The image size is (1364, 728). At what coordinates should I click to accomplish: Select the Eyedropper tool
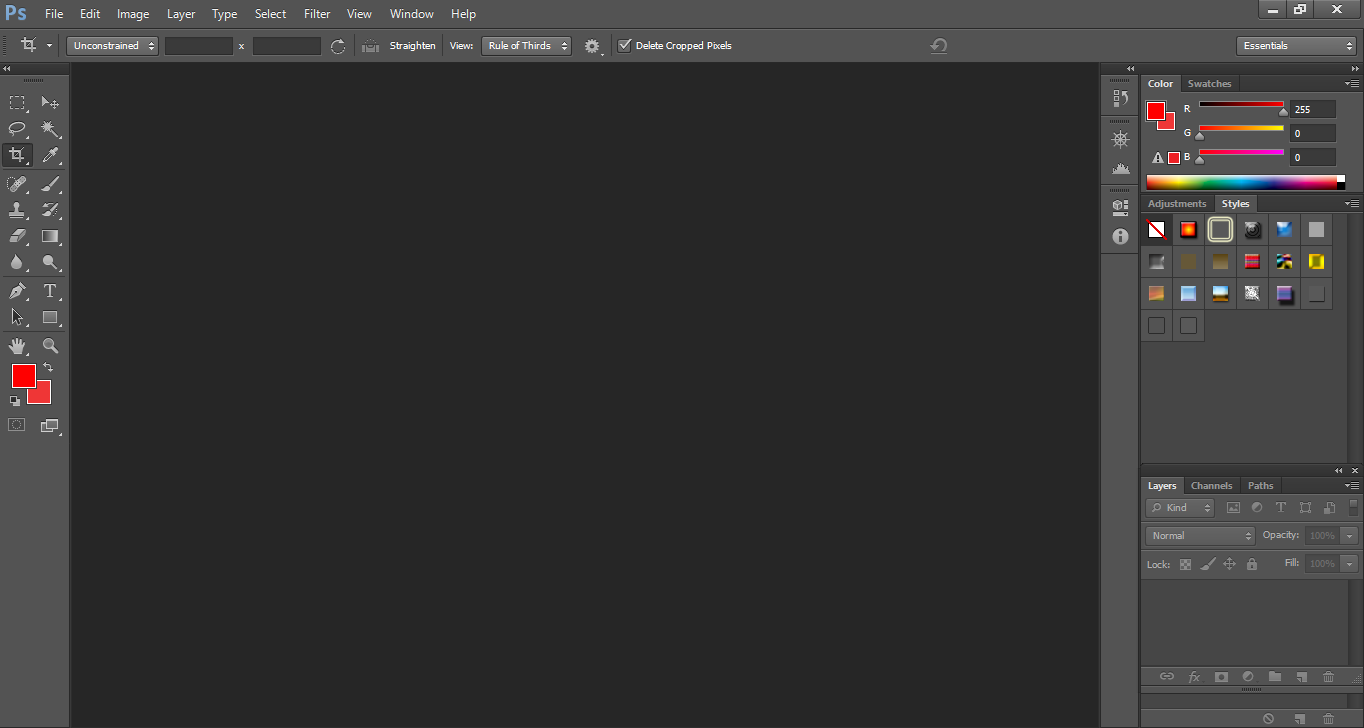50,155
